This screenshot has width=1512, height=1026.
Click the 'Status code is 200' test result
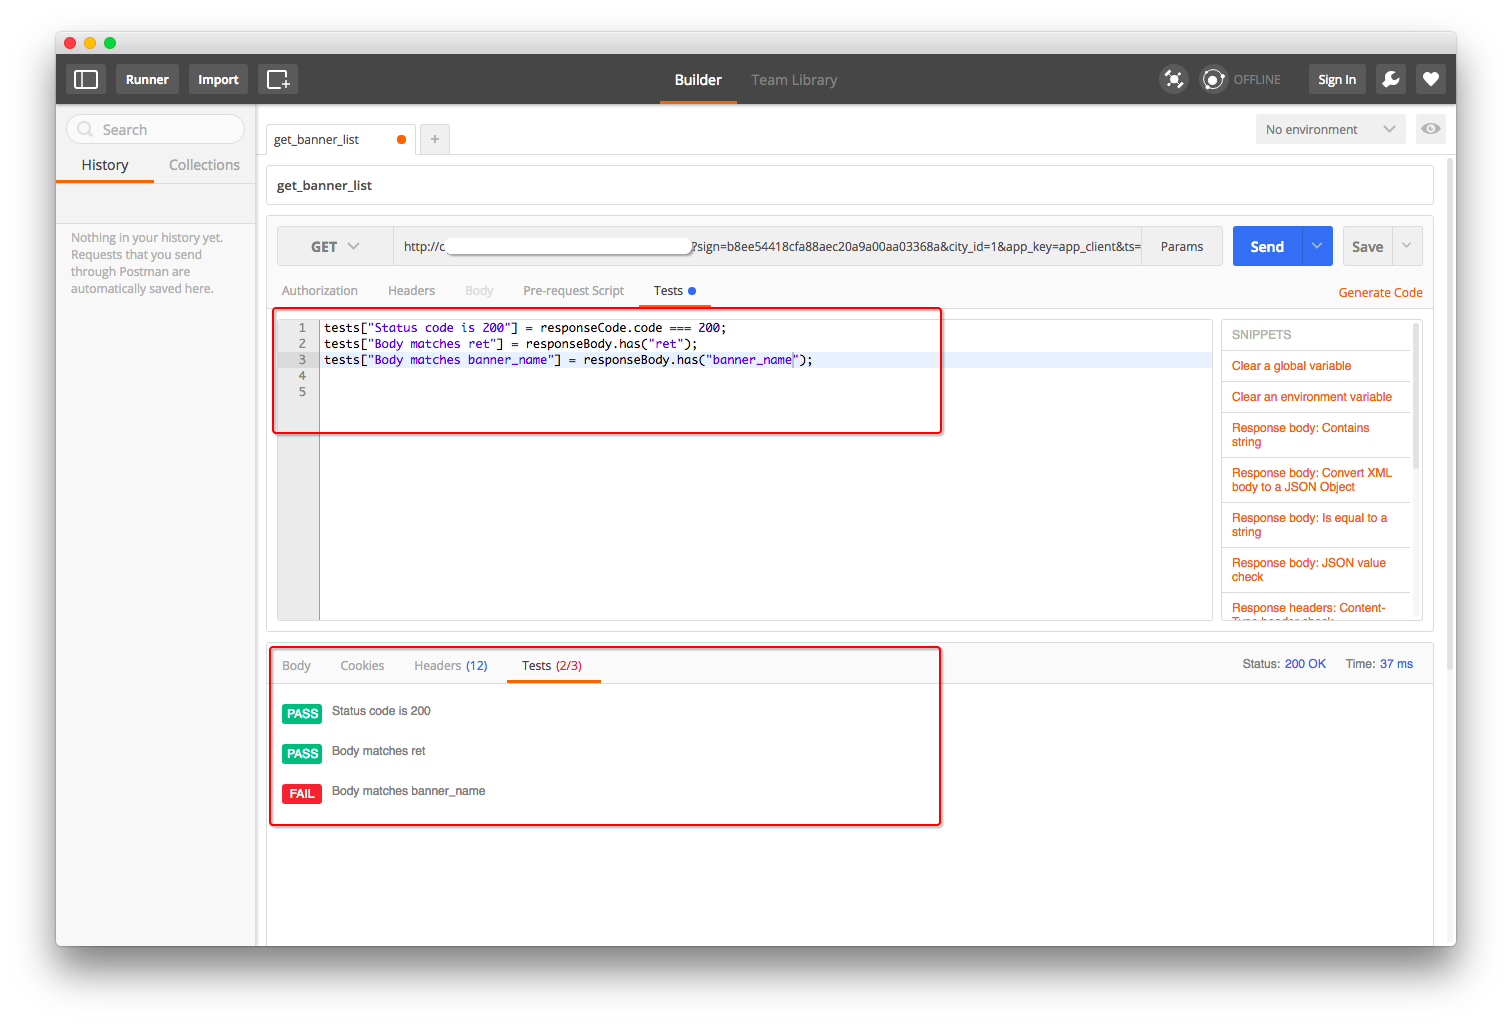(x=381, y=711)
